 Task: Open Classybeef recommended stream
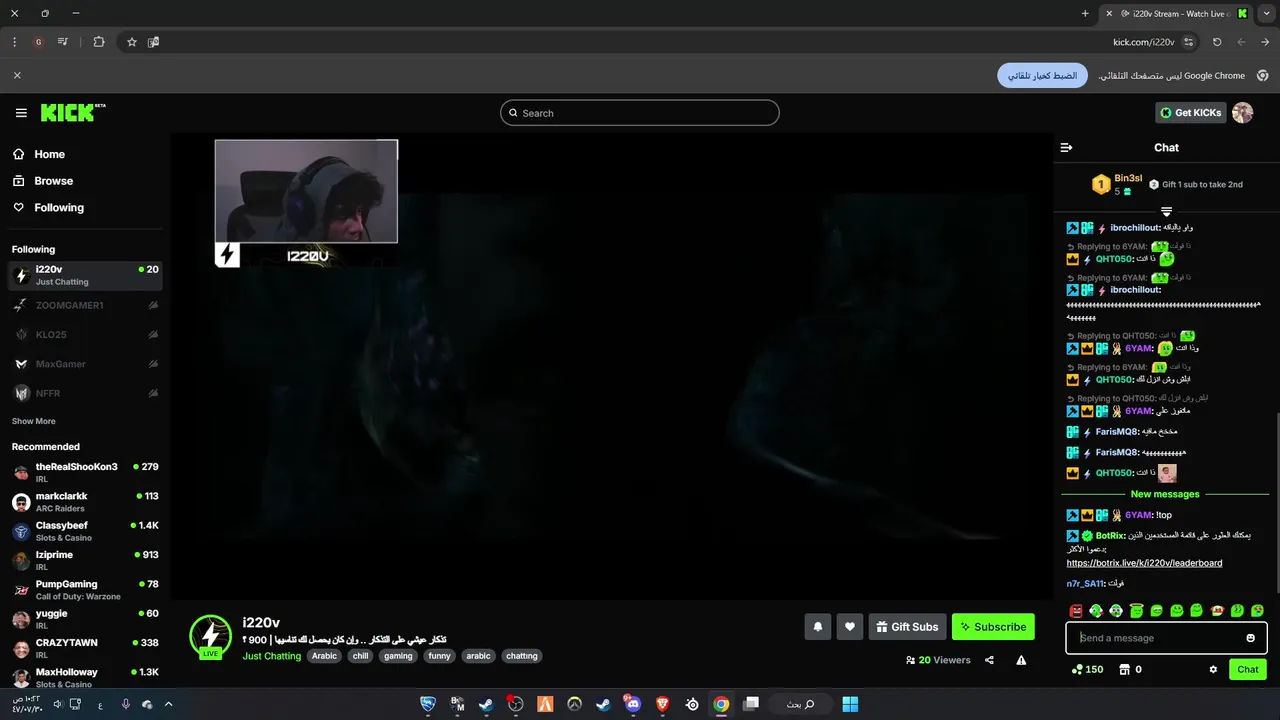pyautogui.click(x=85, y=531)
